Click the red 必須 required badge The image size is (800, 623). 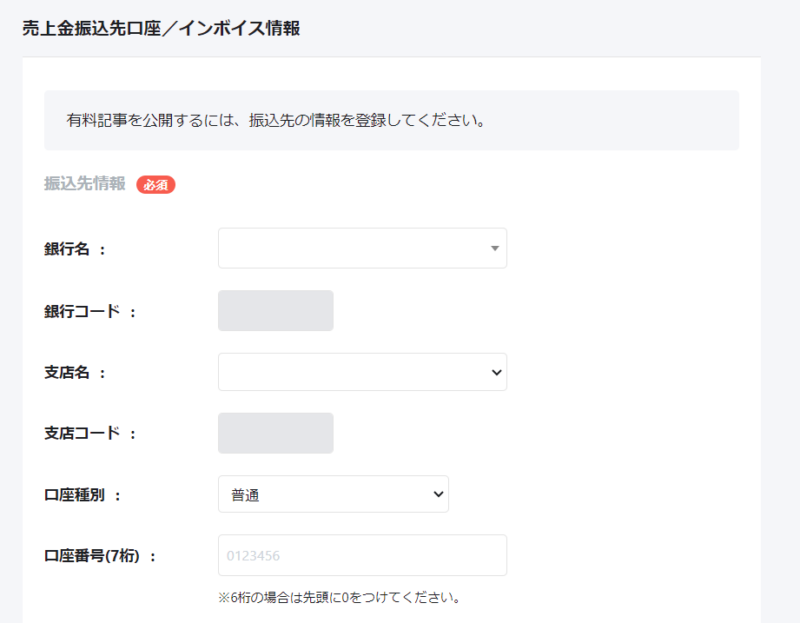click(x=156, y=184)
